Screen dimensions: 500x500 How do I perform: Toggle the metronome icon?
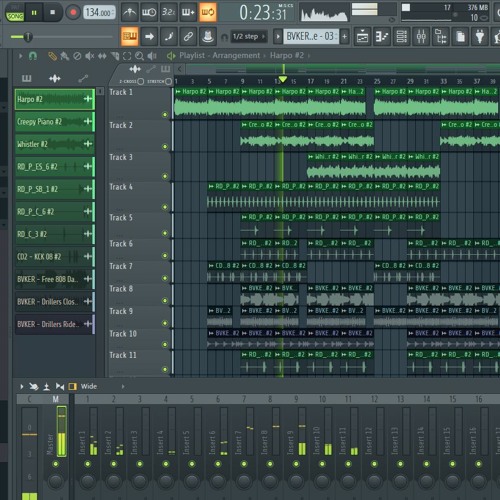coord(129,13)
